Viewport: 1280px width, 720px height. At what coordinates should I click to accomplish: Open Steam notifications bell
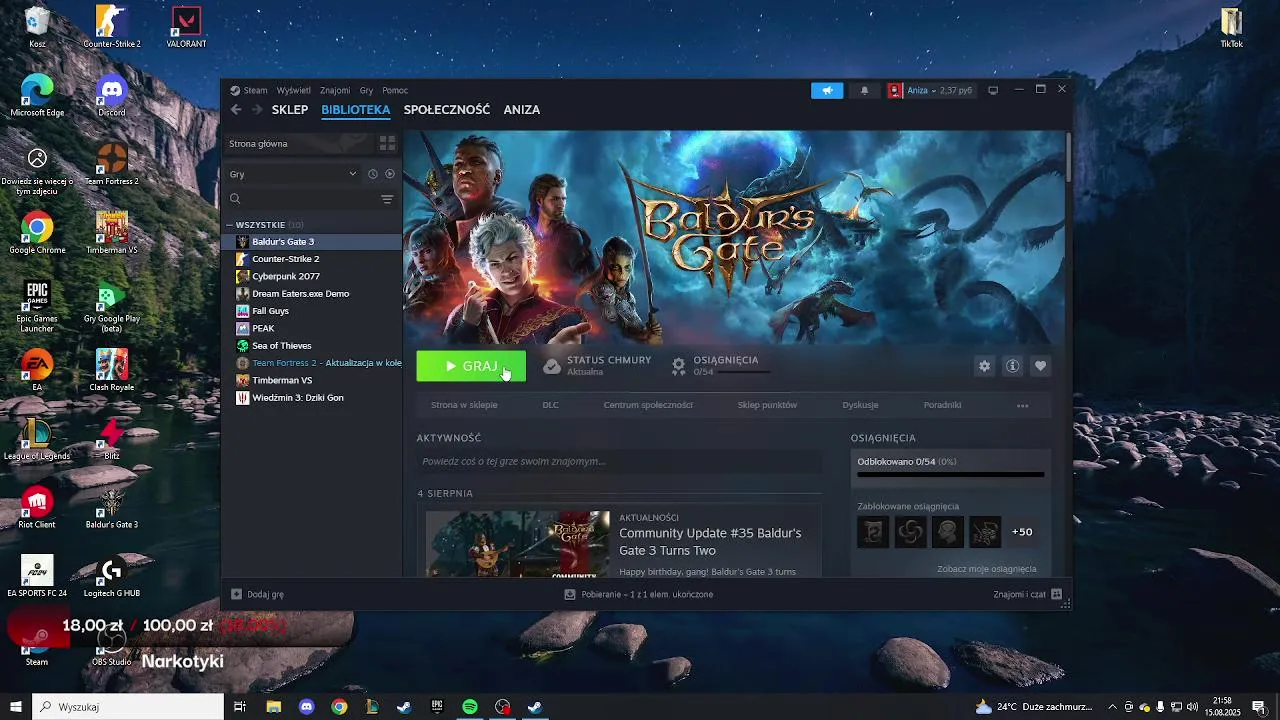[865, 90]
